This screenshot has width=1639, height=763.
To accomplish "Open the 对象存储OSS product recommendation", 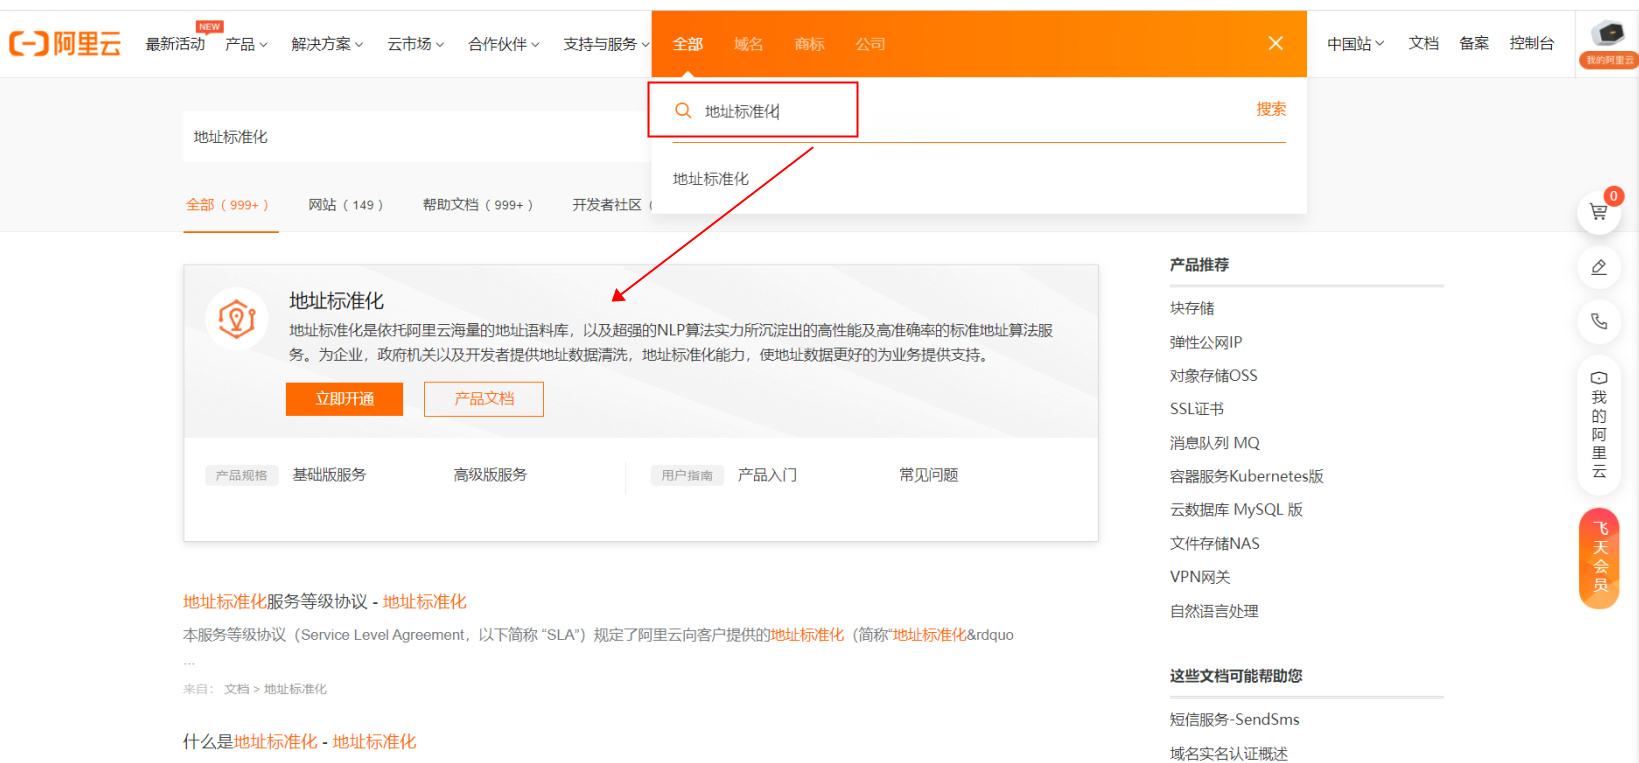I will [x=1214, y=376].
